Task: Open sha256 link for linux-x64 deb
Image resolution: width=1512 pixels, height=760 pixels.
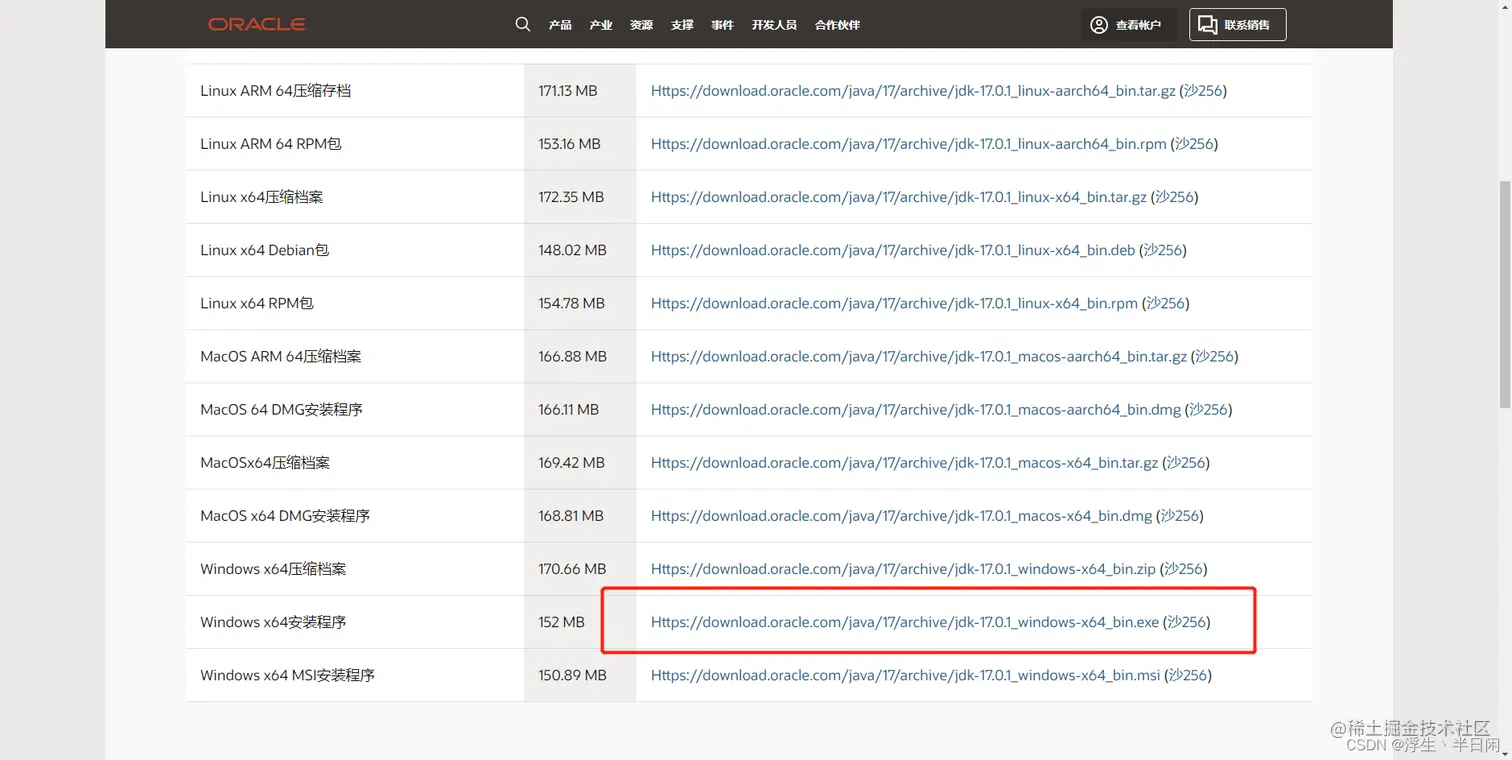Action: tap(1163, 250)
